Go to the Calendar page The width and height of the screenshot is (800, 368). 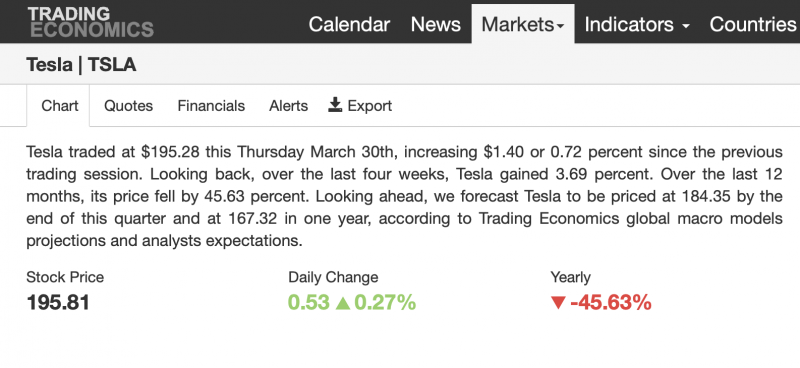(x=349, y=24)
